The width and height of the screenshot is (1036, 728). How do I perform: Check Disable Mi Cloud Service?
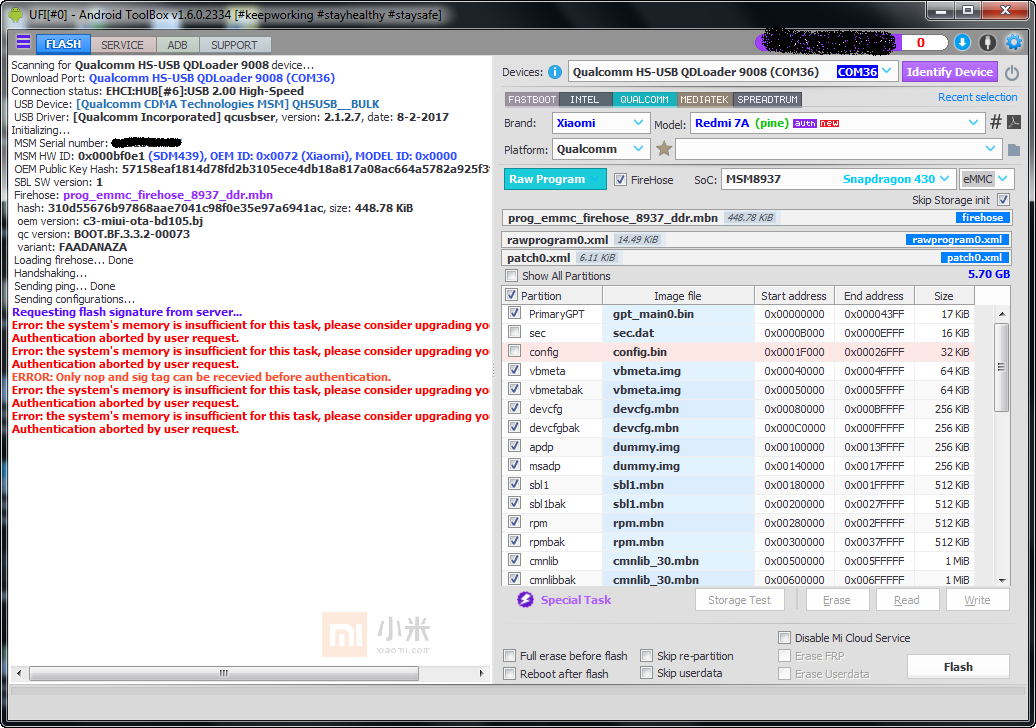tap(785, 638)
